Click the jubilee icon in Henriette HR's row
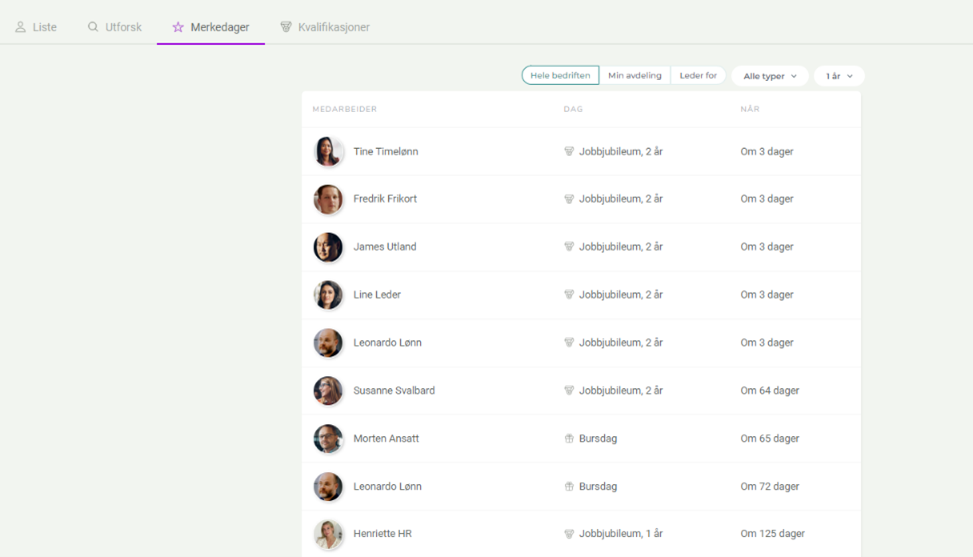 [x=569, y=534]
